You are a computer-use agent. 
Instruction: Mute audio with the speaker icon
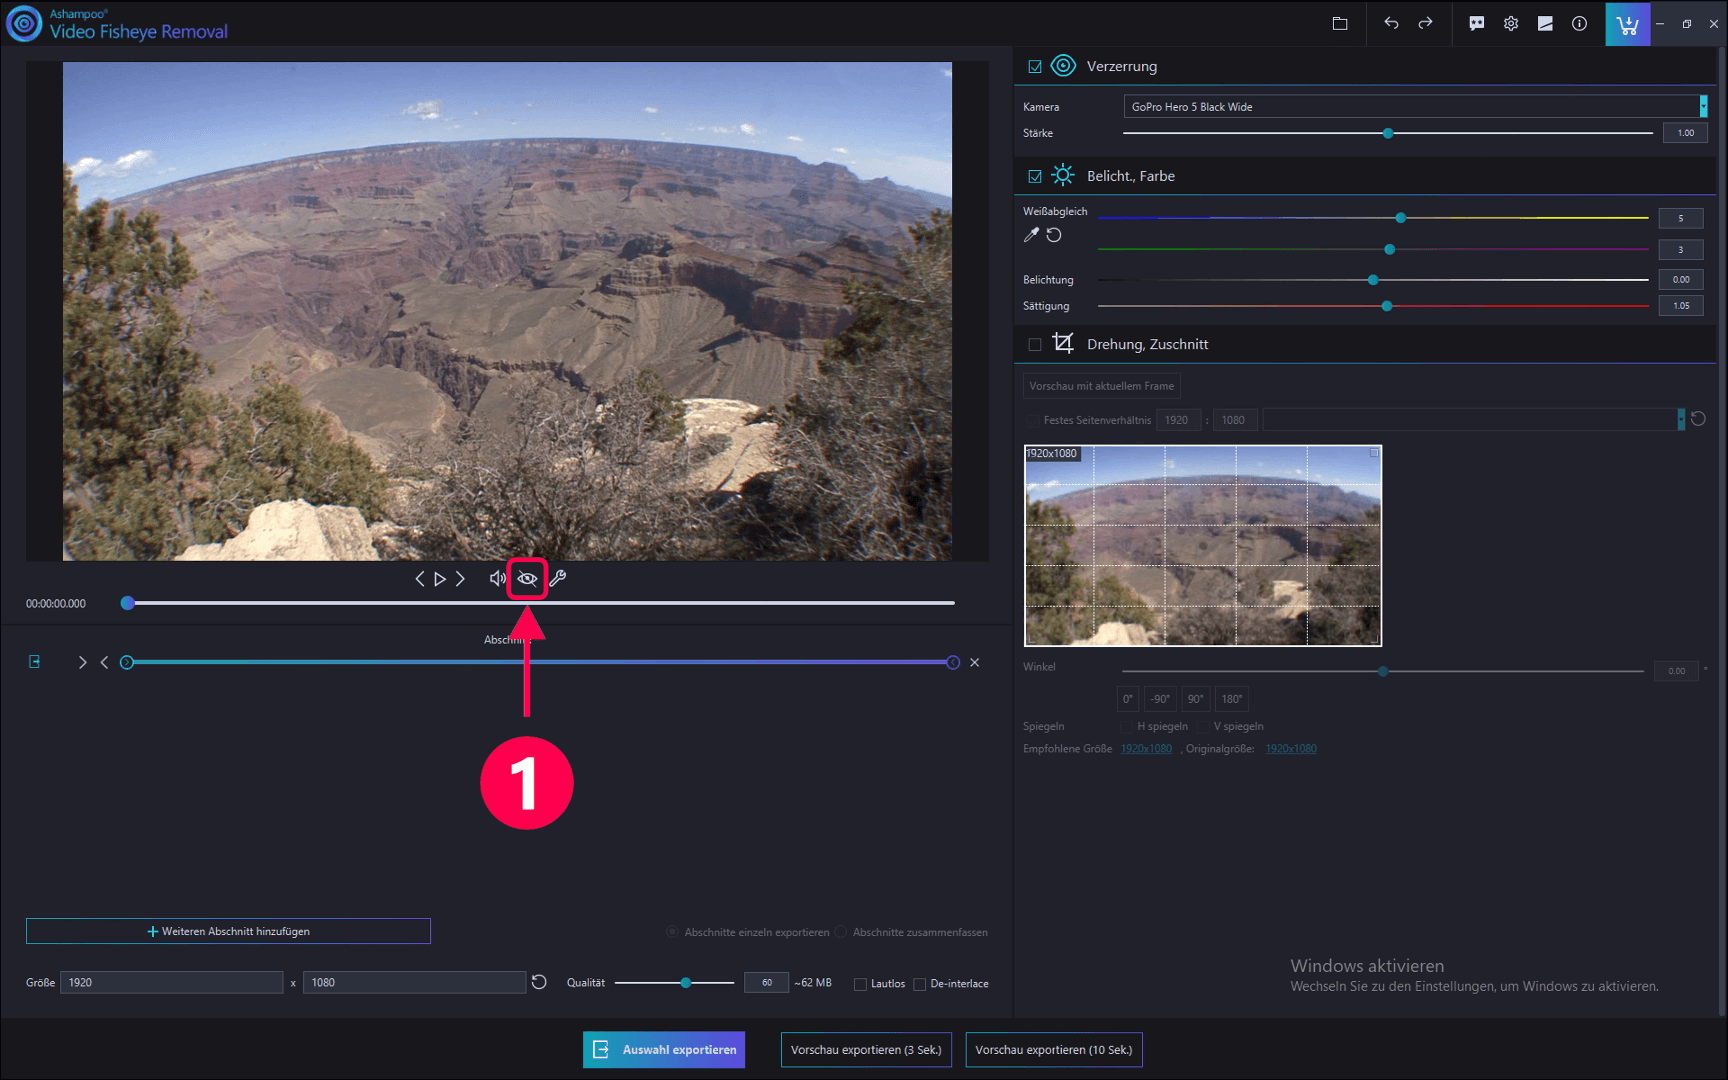pos(497,579)
